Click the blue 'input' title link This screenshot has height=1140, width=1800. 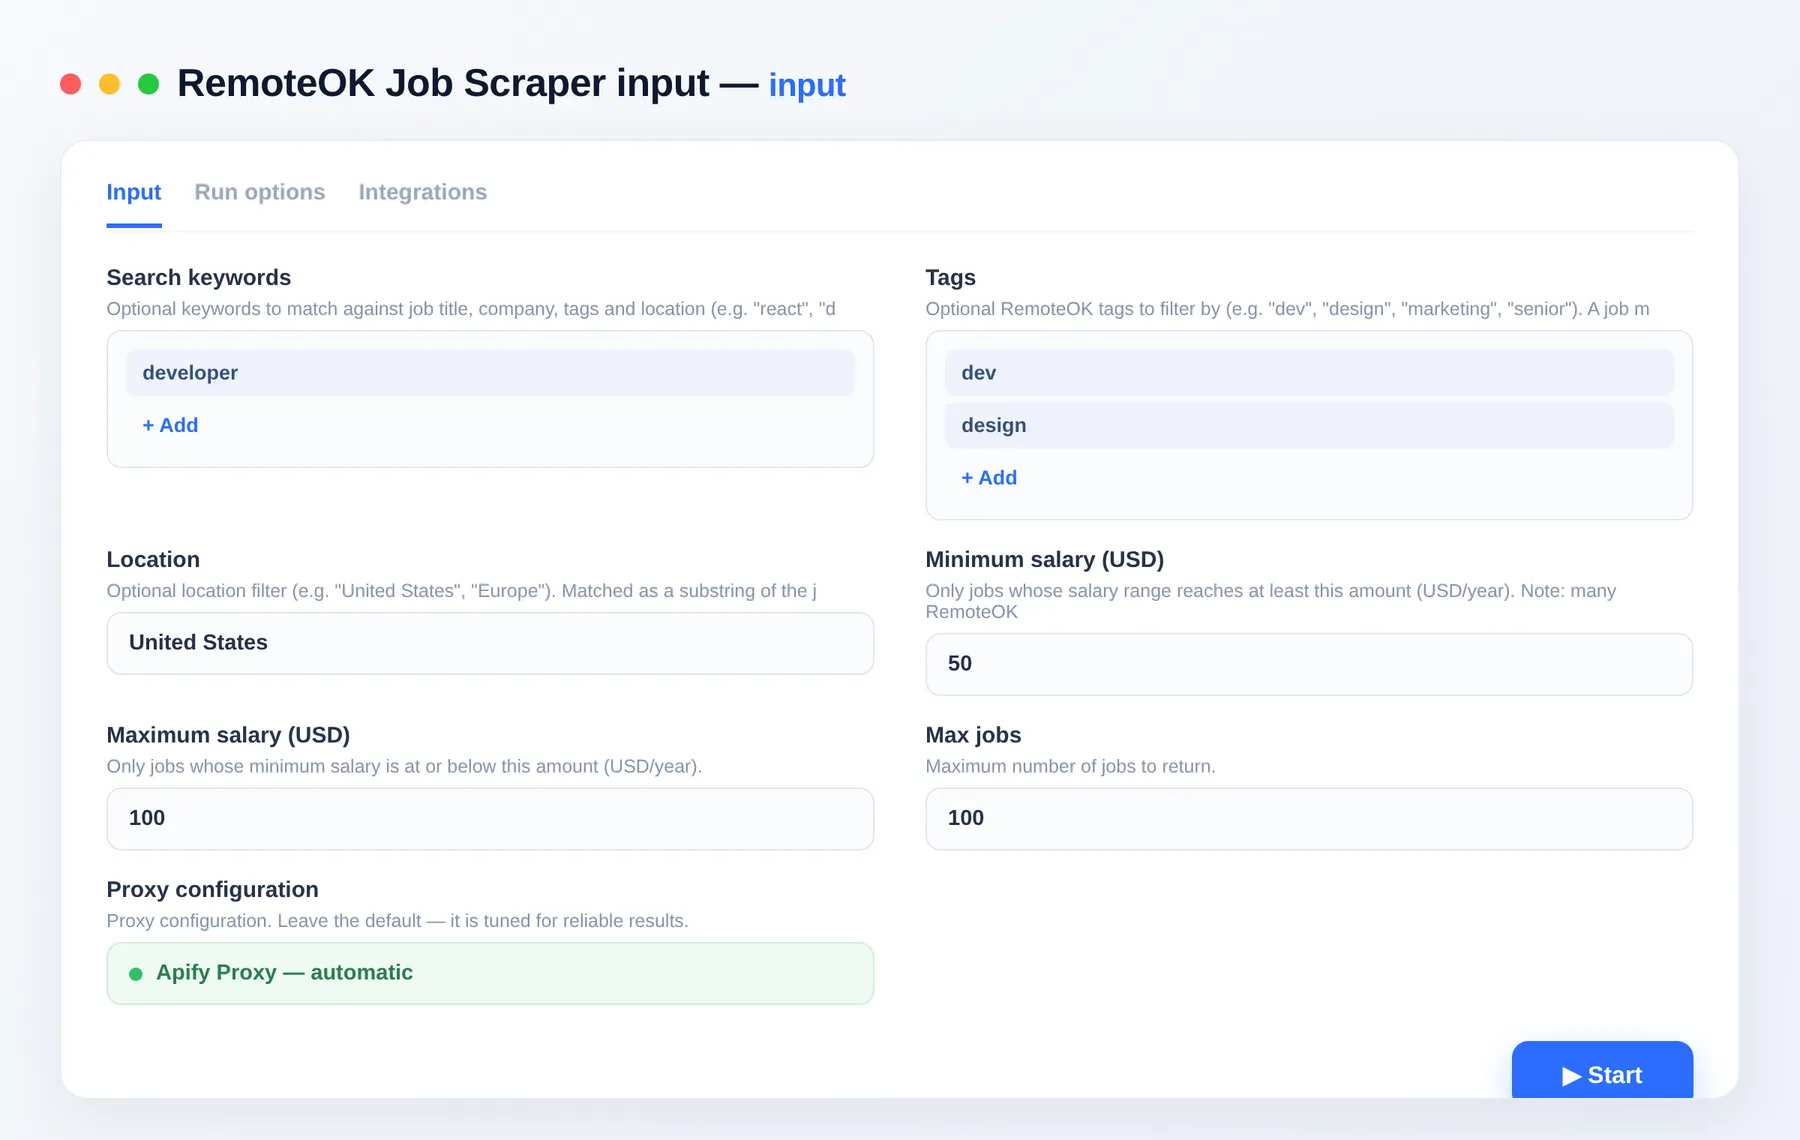pyautogui.click(x=807, y=86)
